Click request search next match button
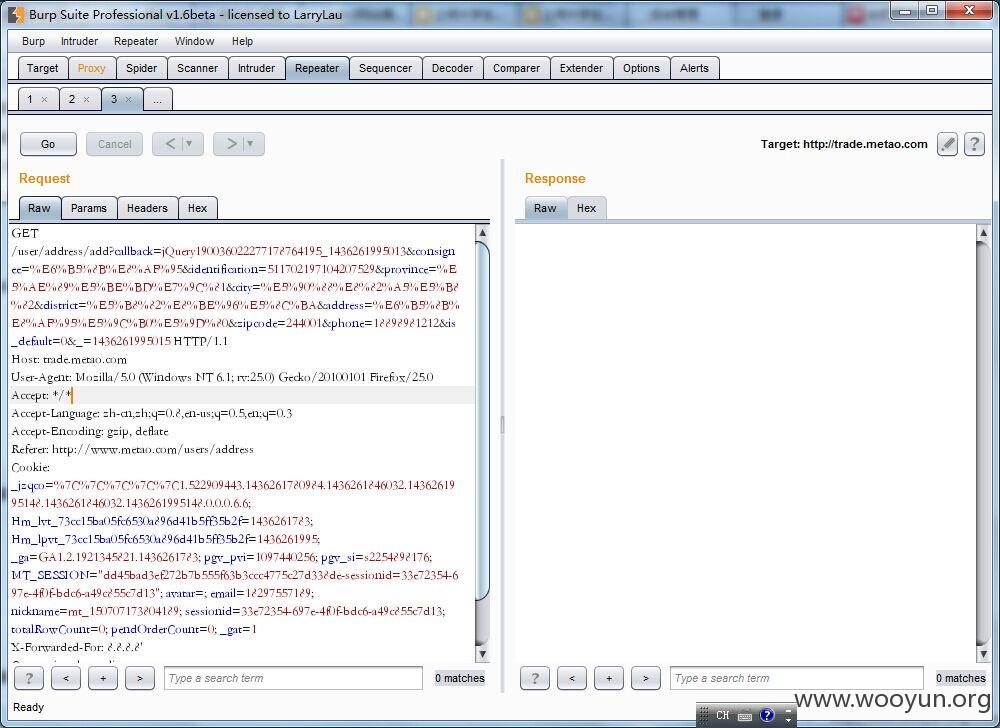Screen dimensions: 1000x728 (x=140, y=678)
